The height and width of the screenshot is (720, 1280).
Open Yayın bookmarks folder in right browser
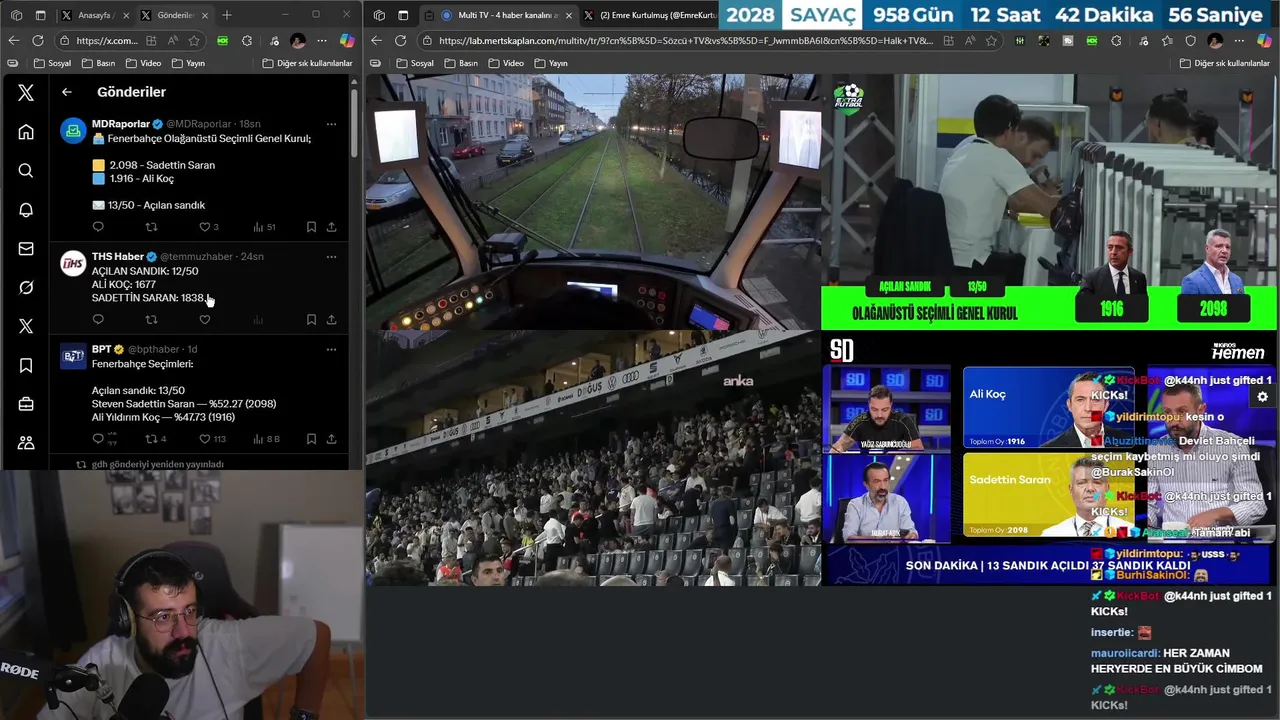551,63
